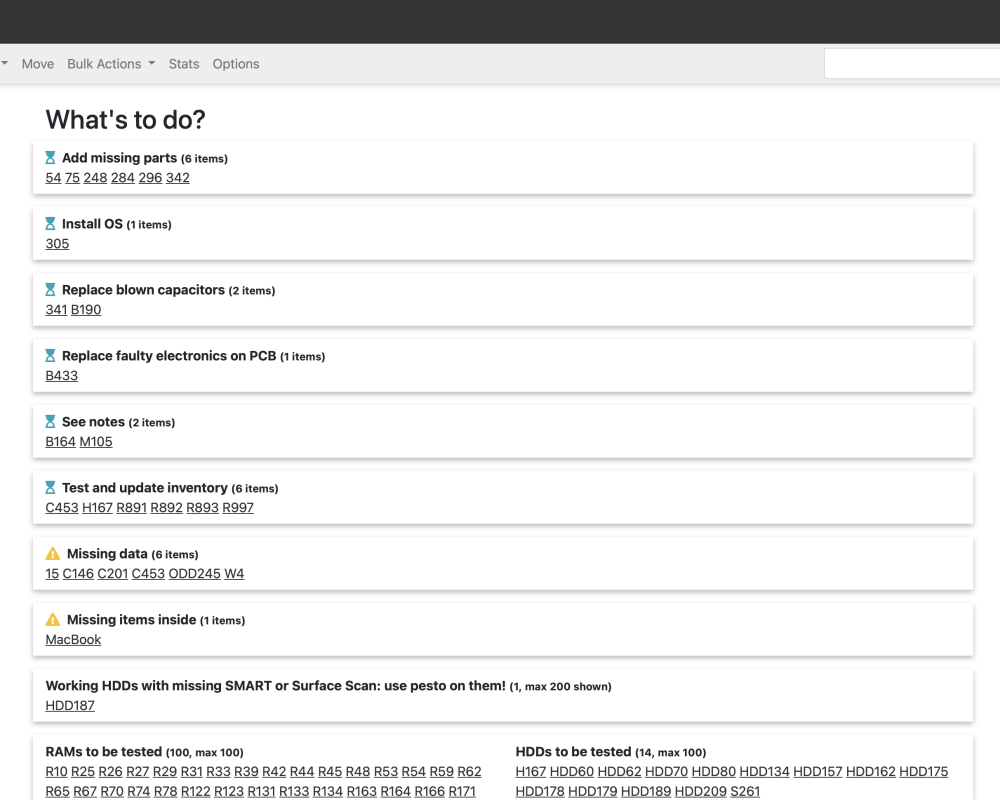Click hourglass icon beside Replace faulty electronics
Screen dimensions: 1000x800
pos(50,355)
